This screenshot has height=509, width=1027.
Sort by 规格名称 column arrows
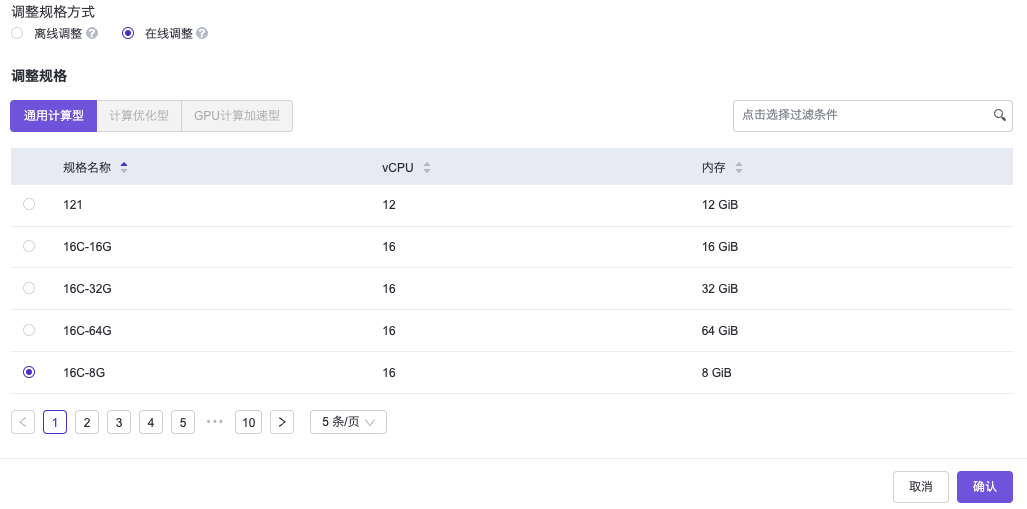[124, 167]
